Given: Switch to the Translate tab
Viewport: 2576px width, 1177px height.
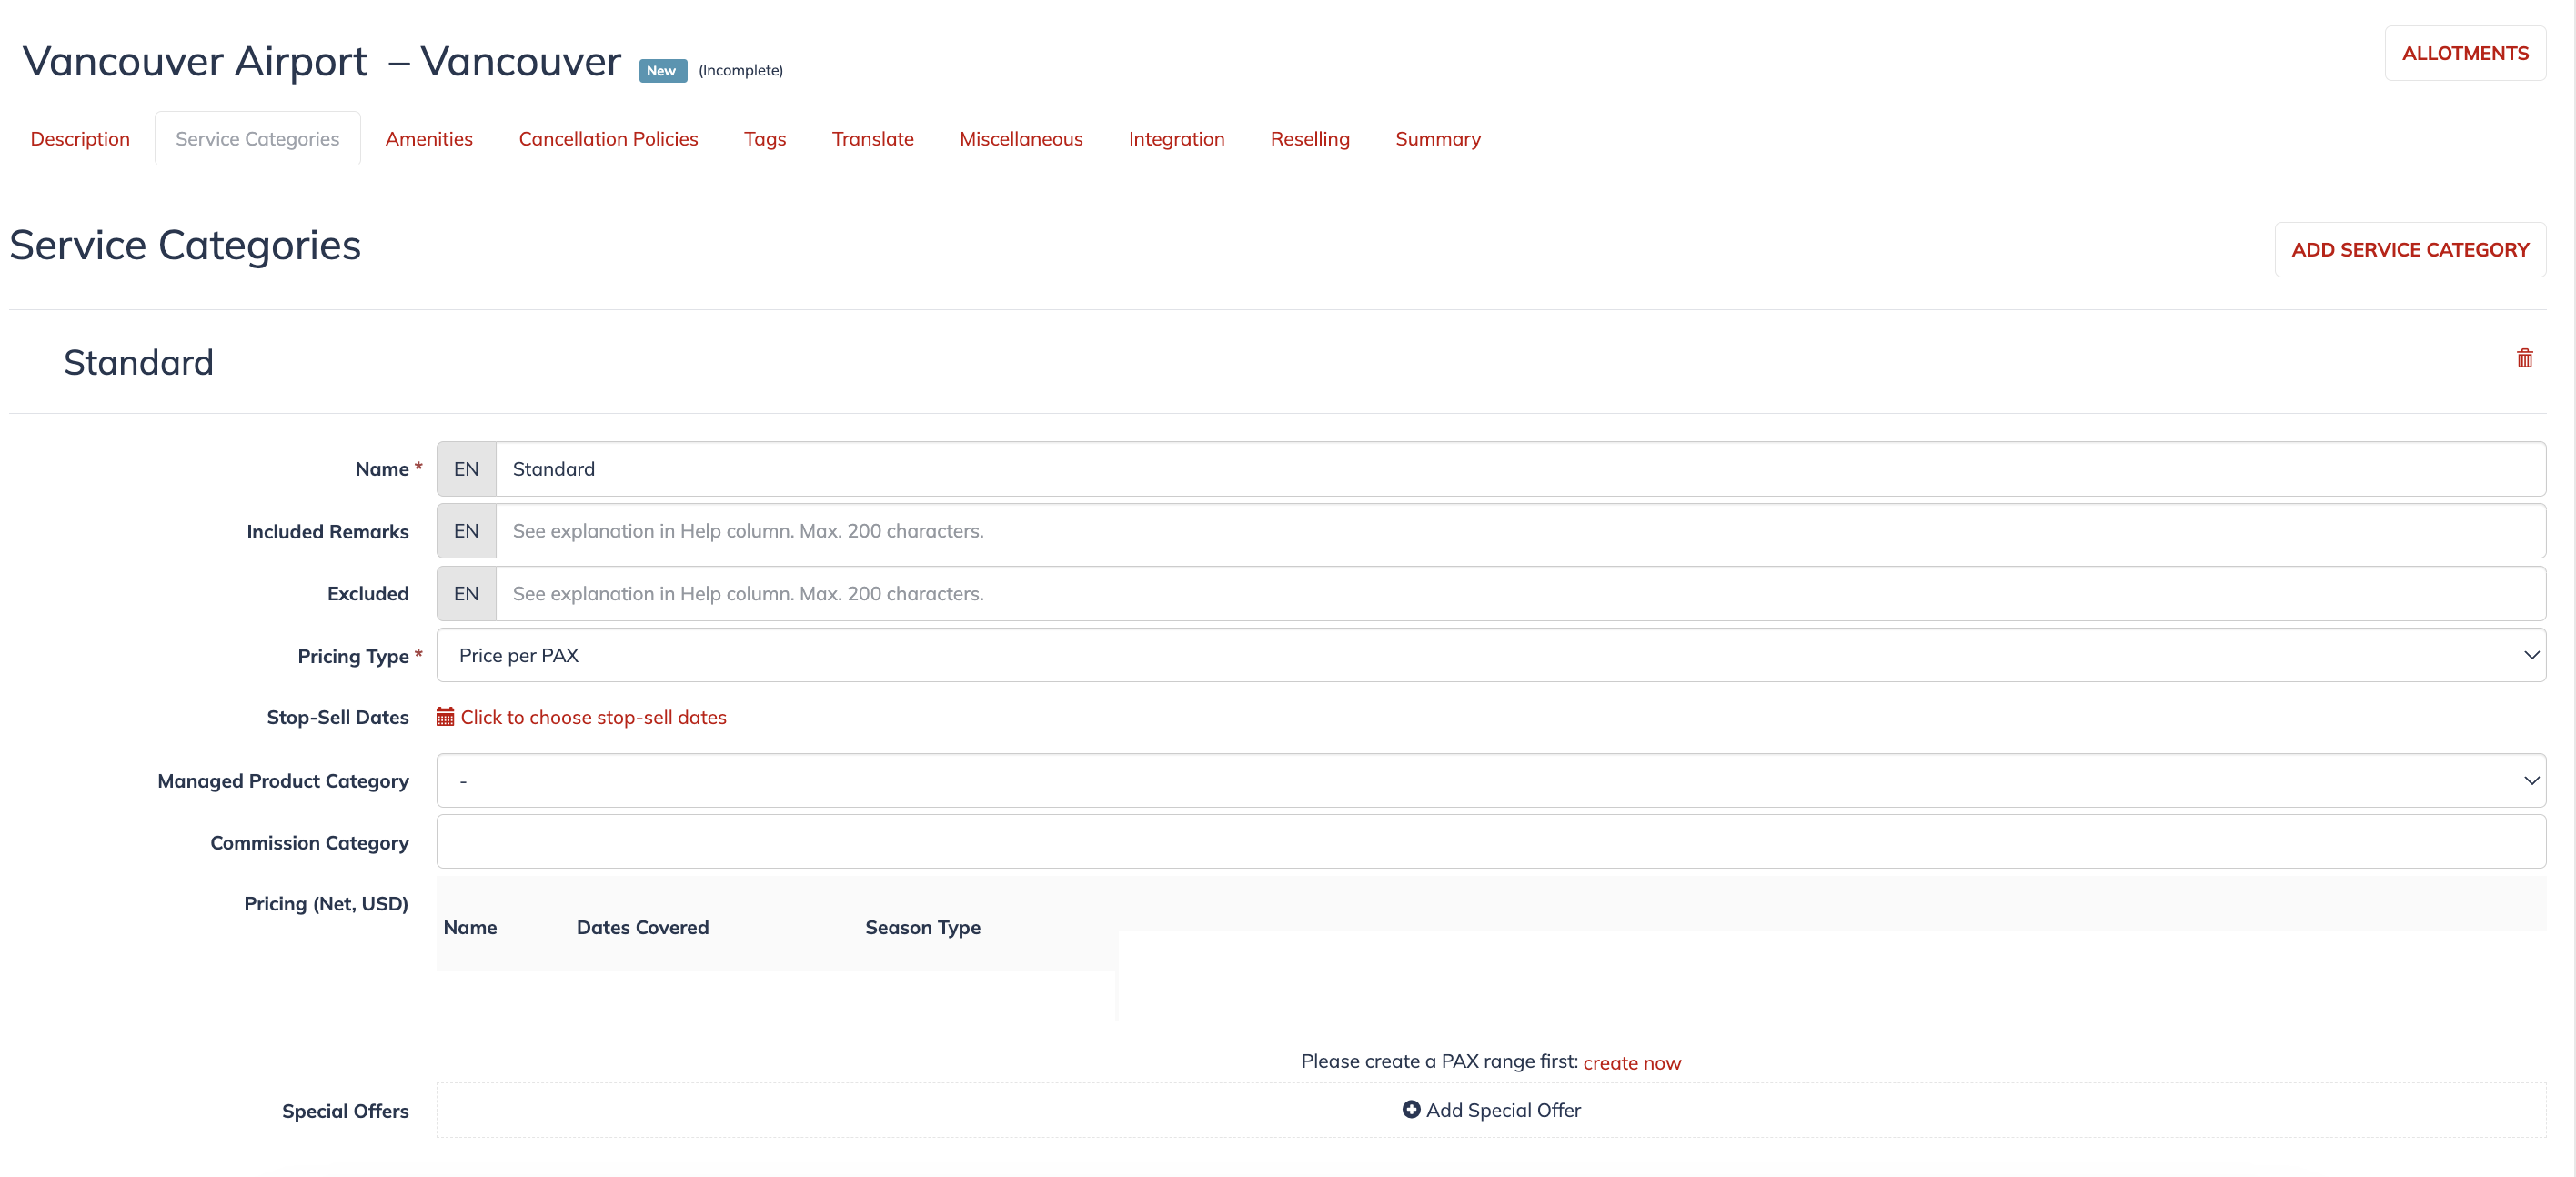Looking at the screenshot, I should pyautogui.click(x=872, y=139).
